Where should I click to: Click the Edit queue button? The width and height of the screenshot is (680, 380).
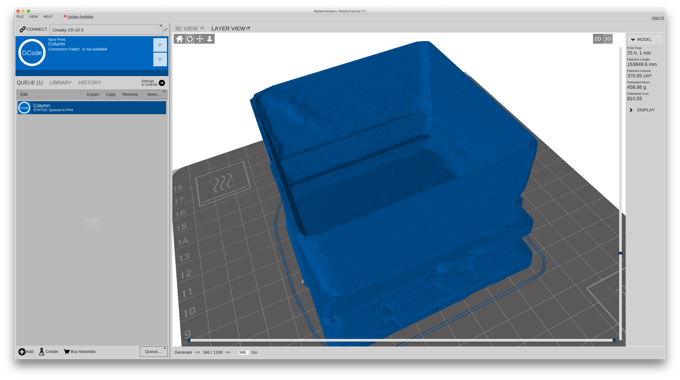[24, 94]
